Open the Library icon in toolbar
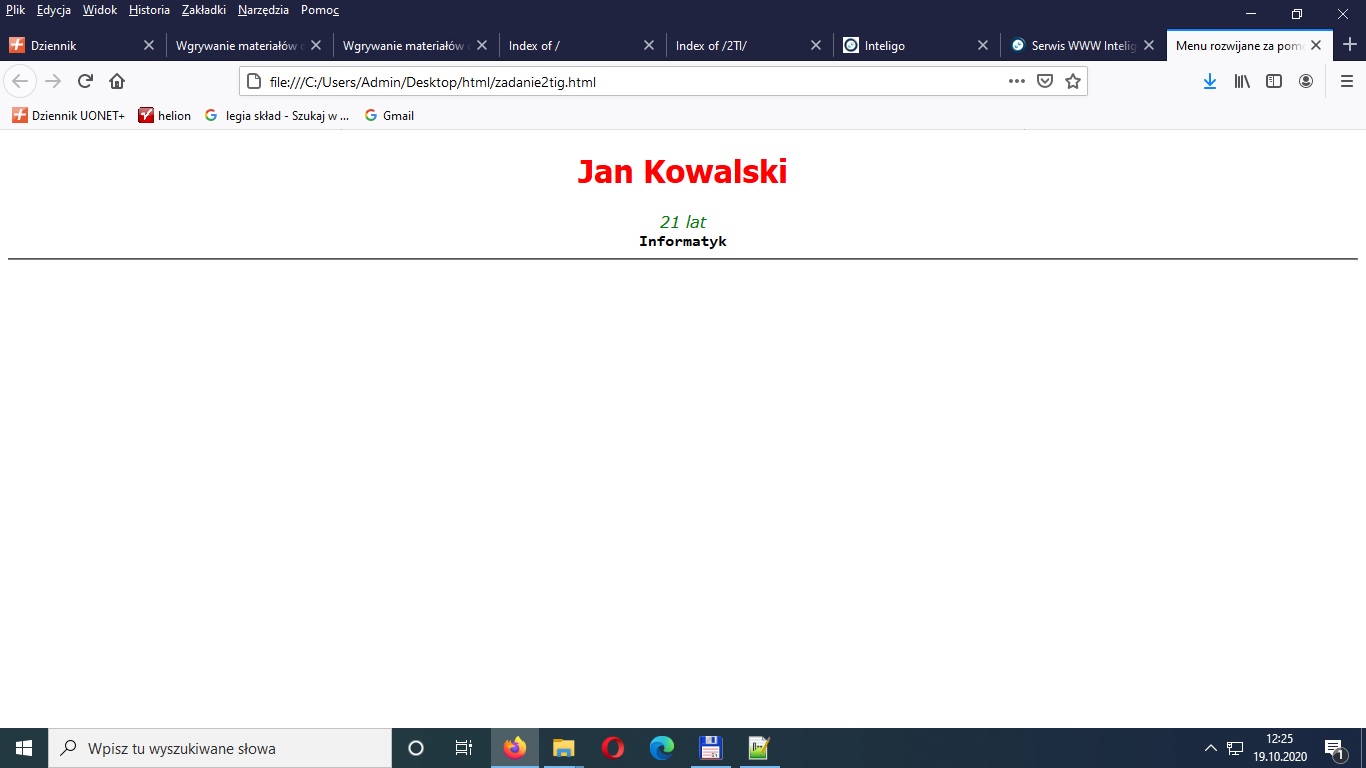 click(1242, 81)
